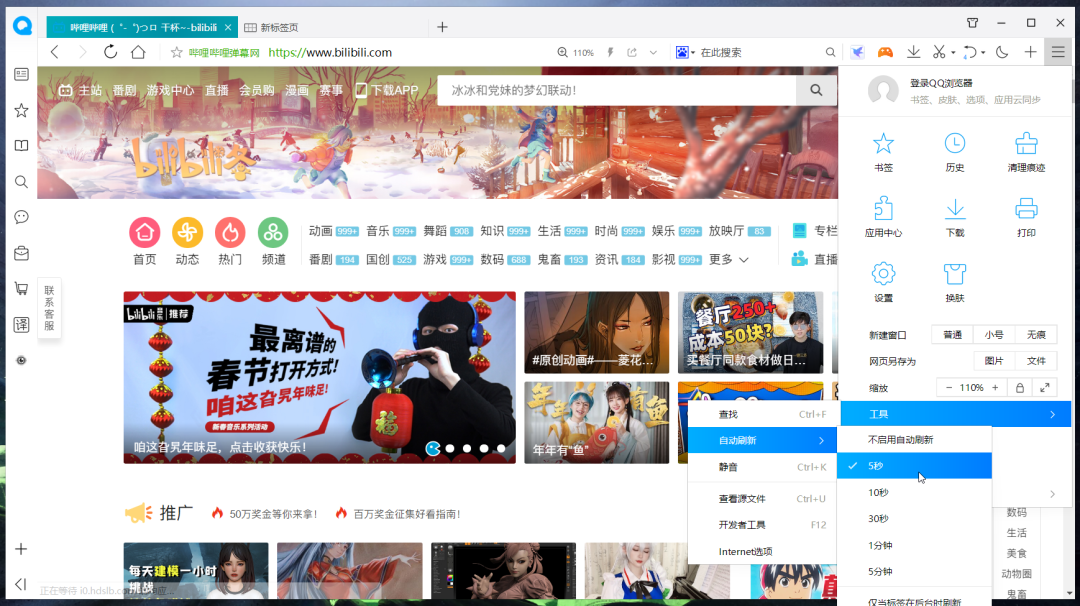Open dropdown arrow beside scissors tool
This screenshot has width=1080, height=606.
point(953,52)
